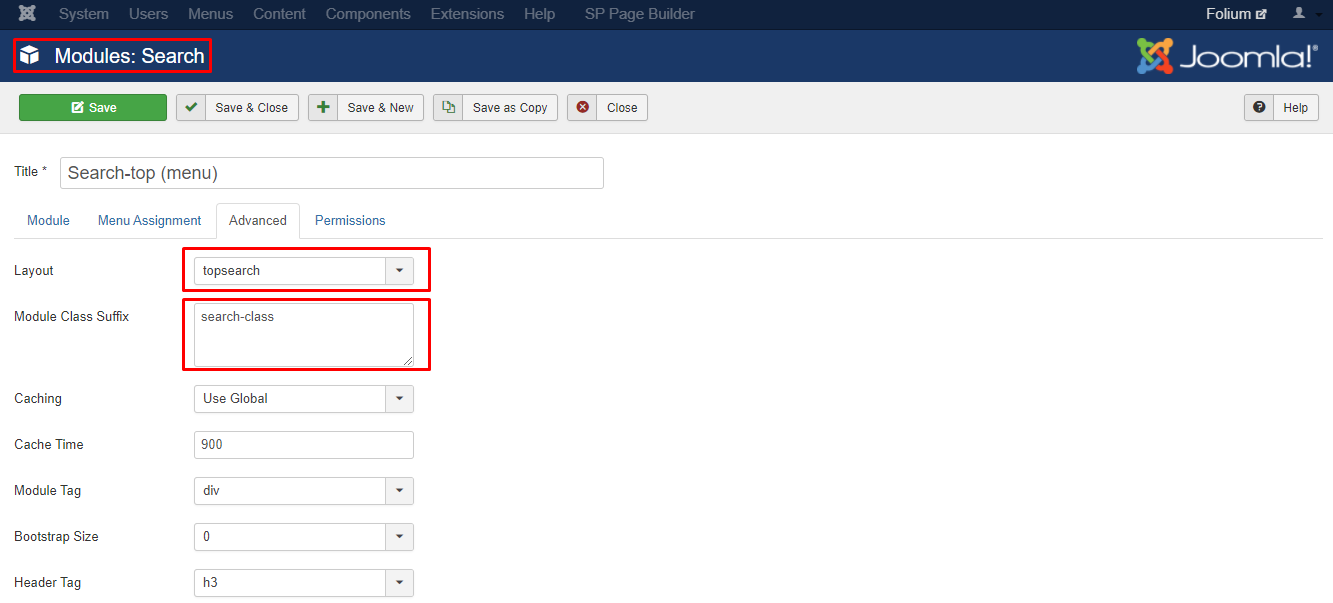Image resolution: width=1333 pixels, height=603 pixels.
Task: Click the Module Class Suffix label
Action: (x=72, y=317)
